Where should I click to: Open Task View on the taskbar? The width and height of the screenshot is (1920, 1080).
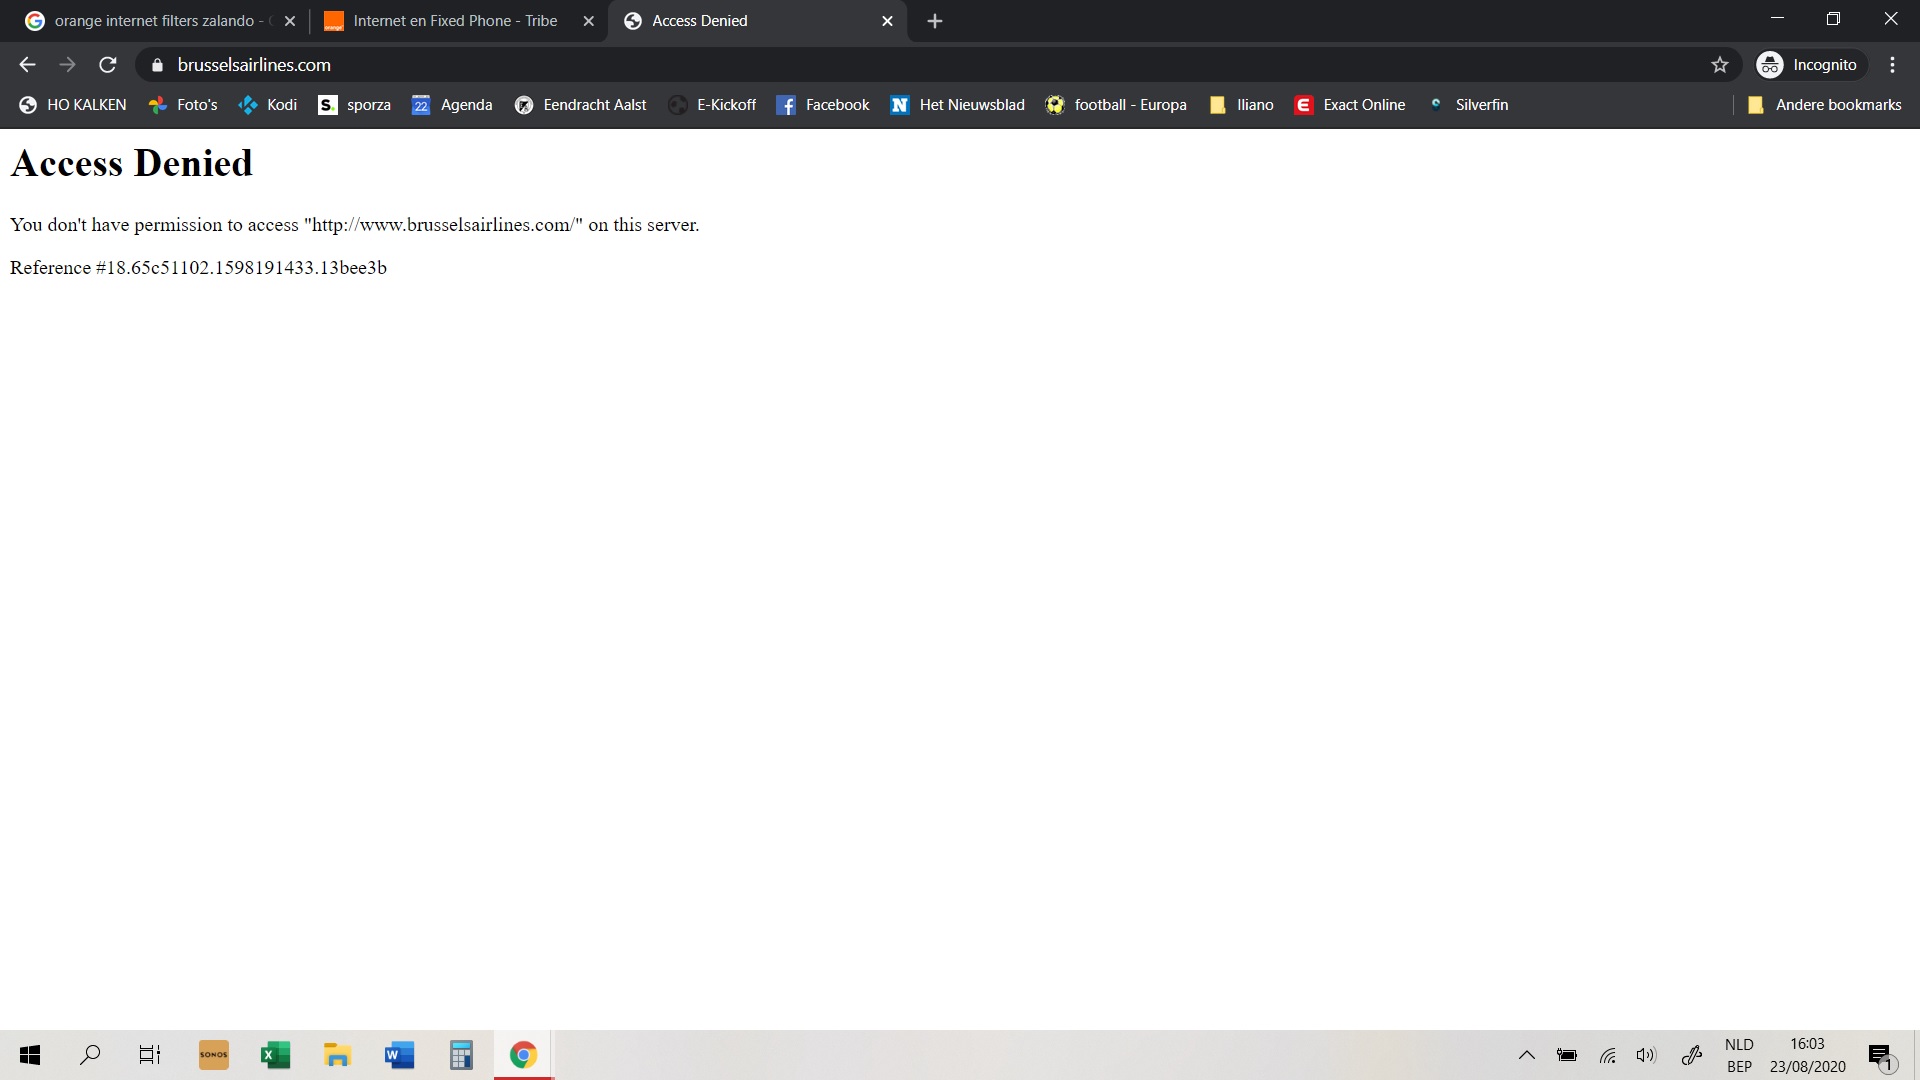click(150, 1055)
